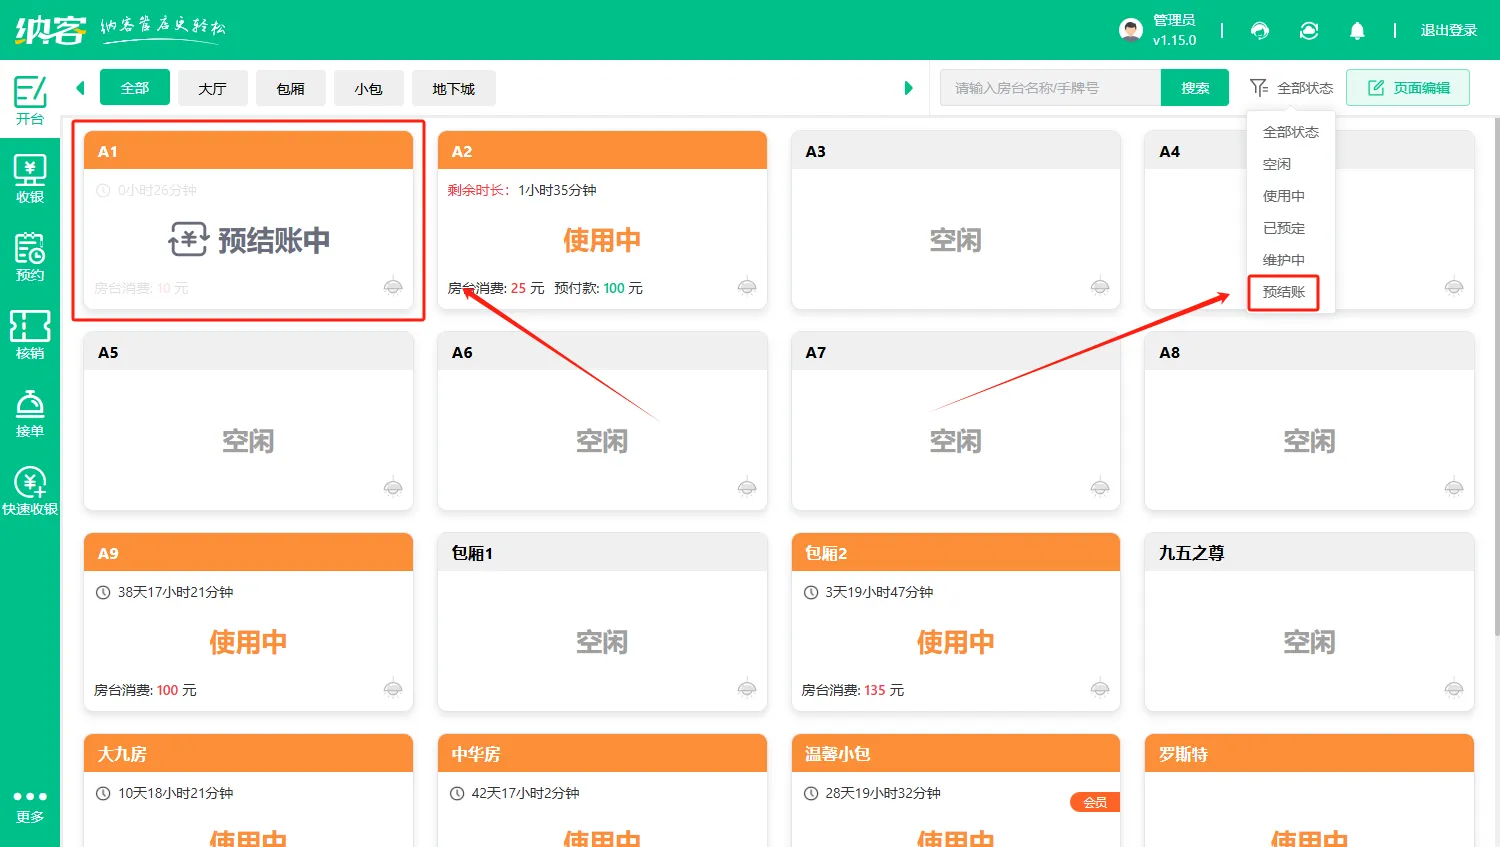Select 使用中 in the status dropdown
Viewport: 1500px width, 847px height.
tap(1284, 196)
